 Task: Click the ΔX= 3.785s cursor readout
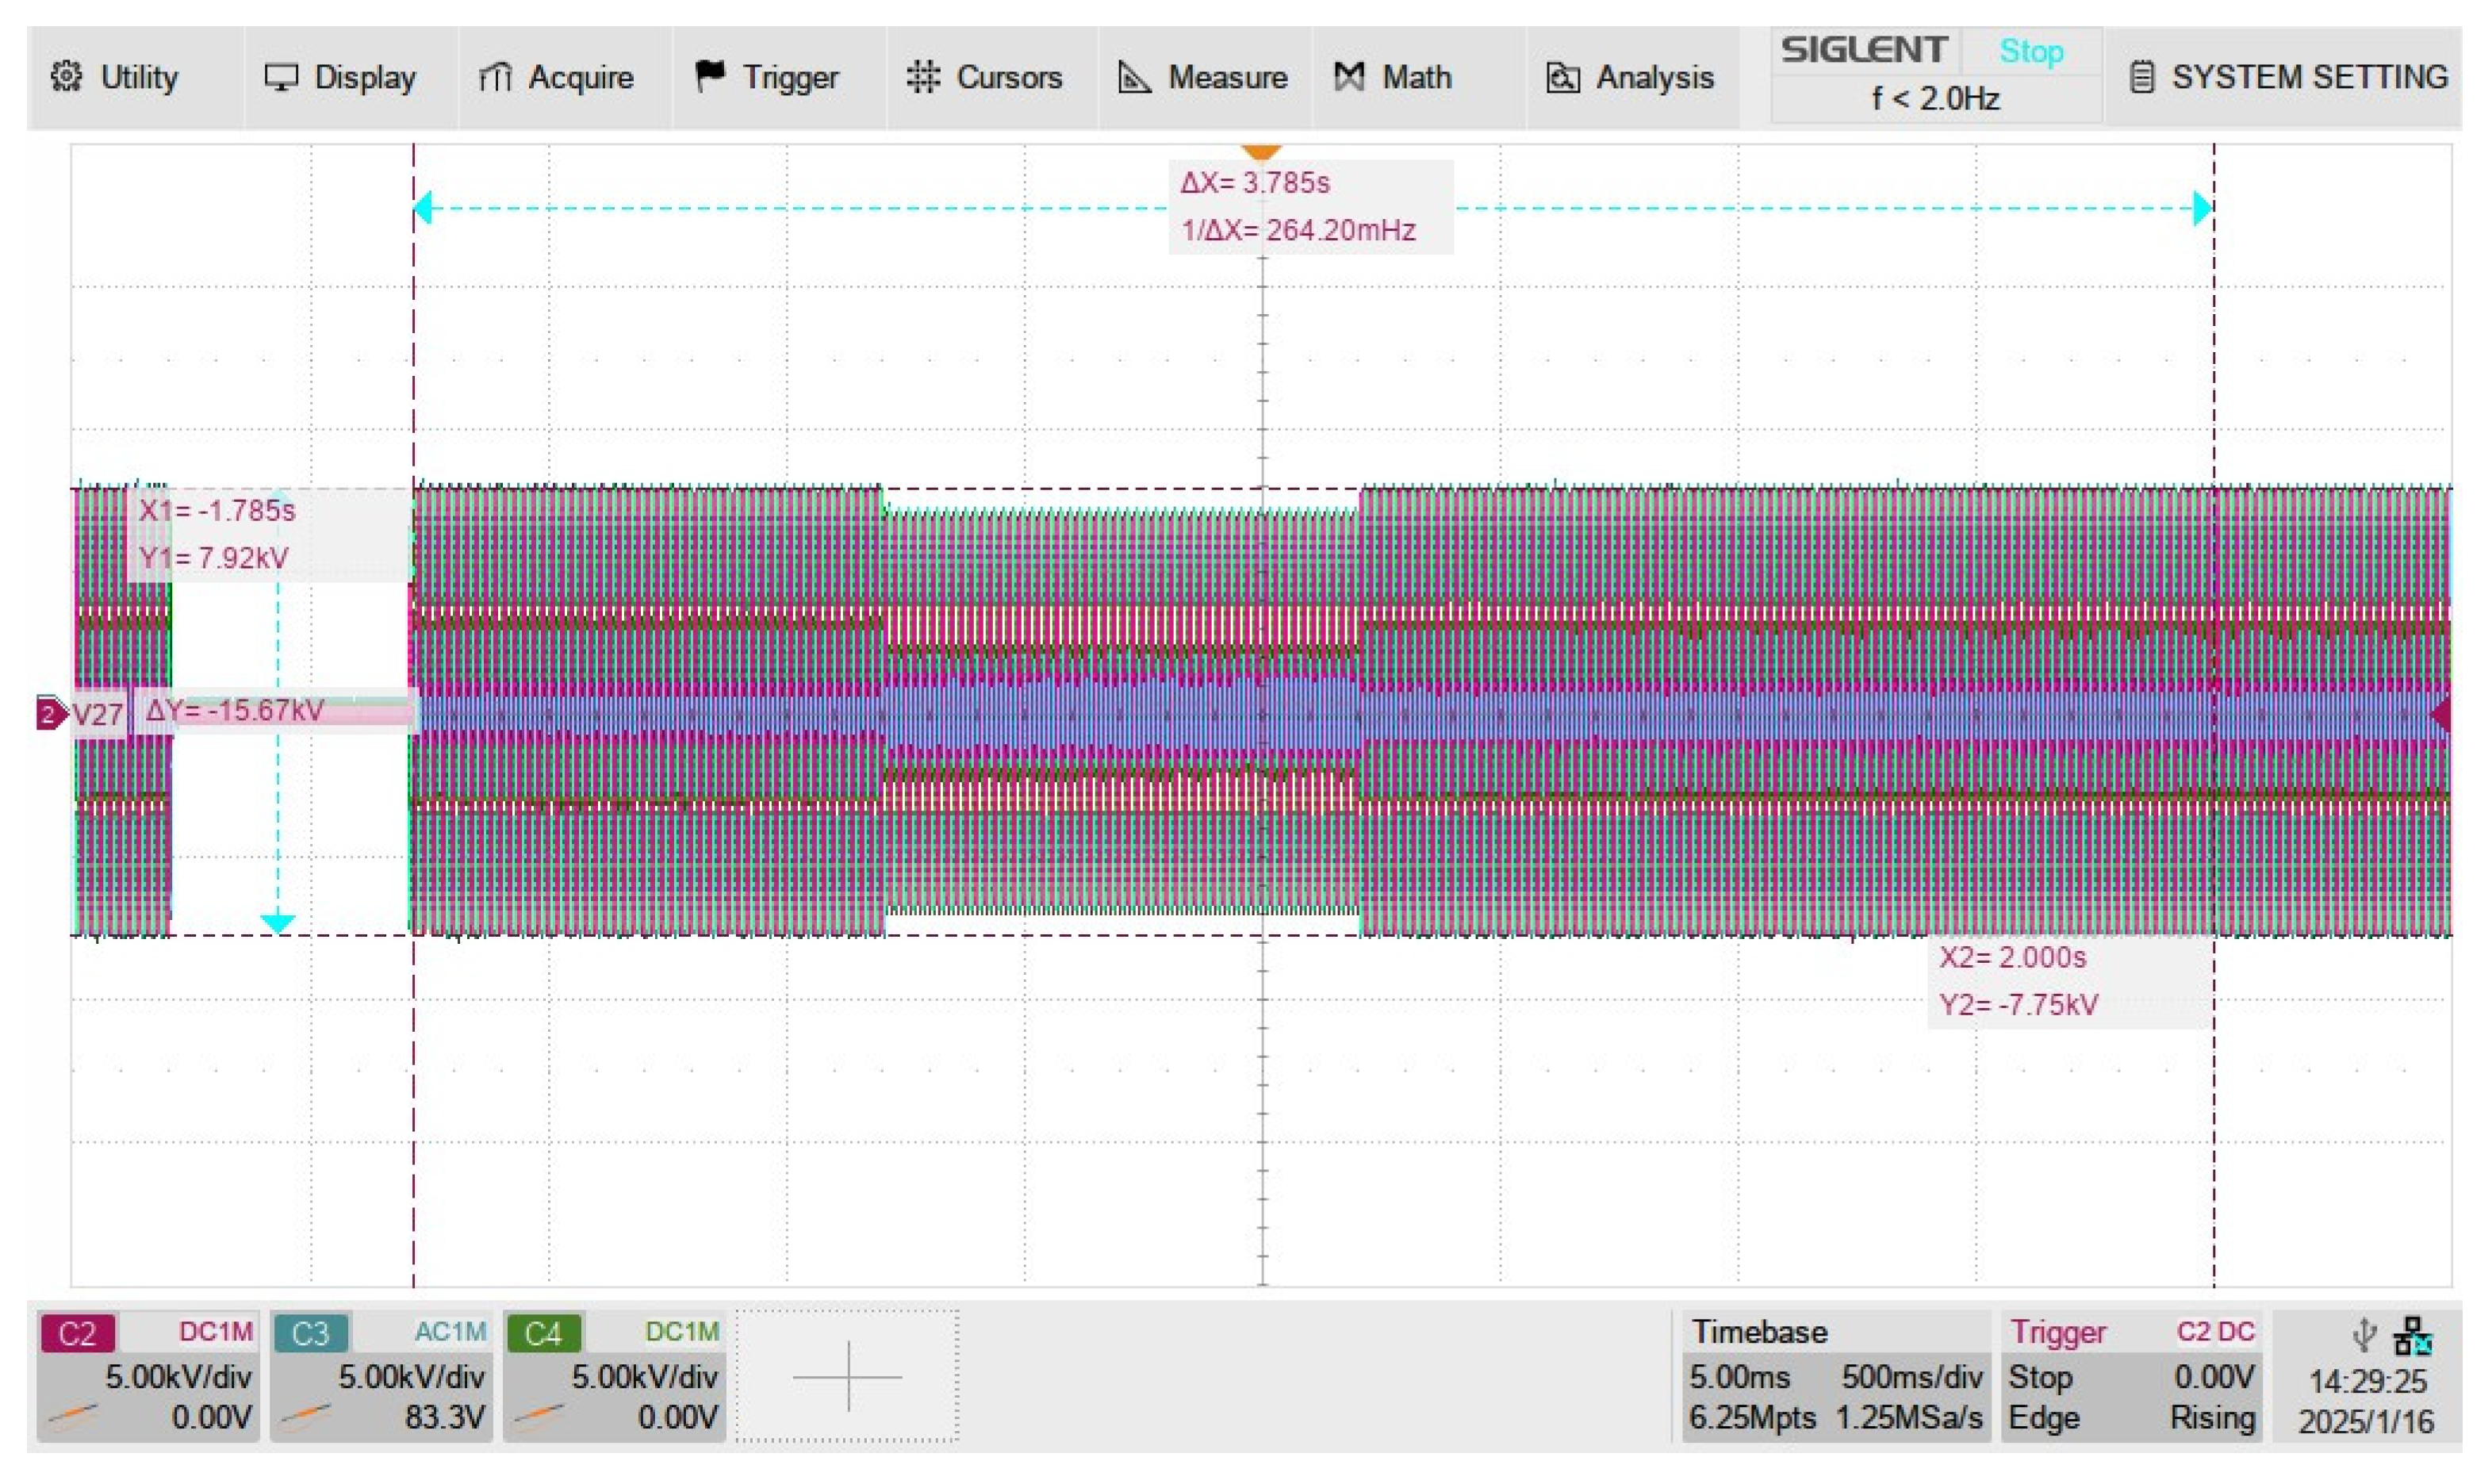pyautogui.click(x=1255, y=183)
